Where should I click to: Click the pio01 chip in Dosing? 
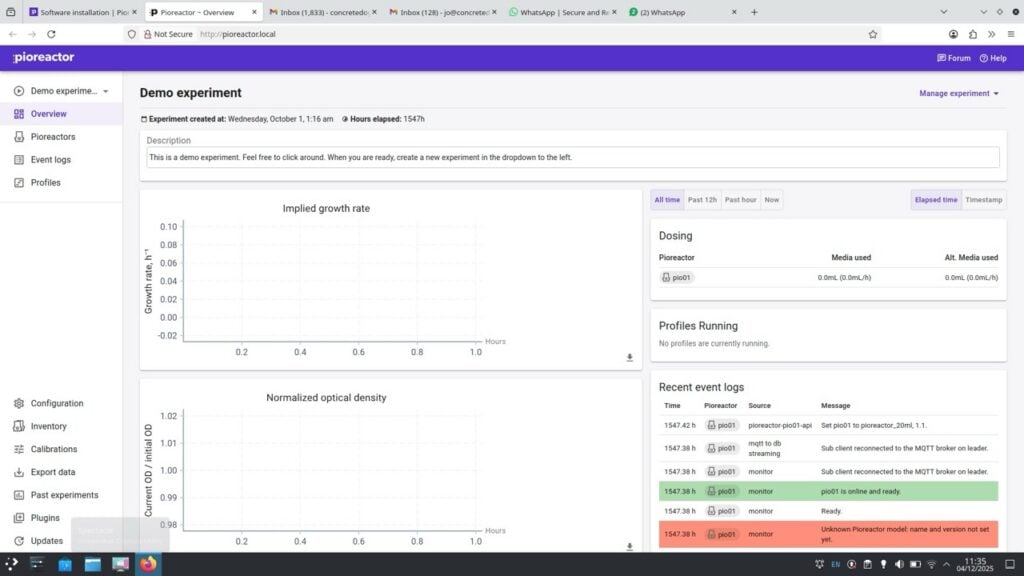[677, 278]
